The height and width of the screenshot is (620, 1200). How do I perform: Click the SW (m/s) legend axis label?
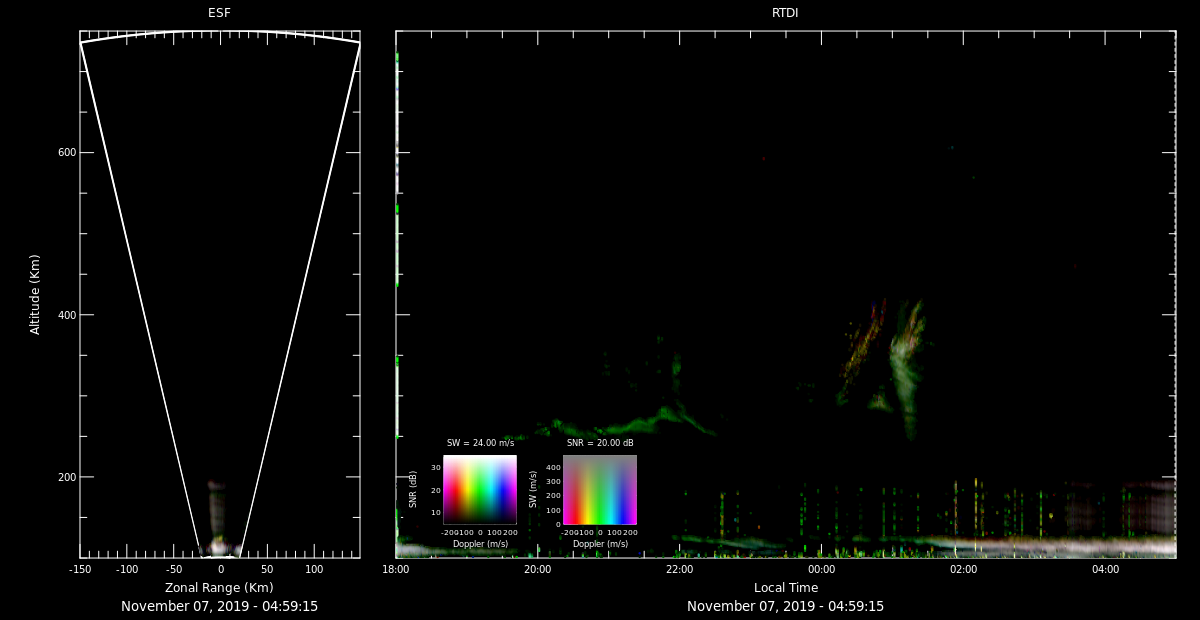532,489
